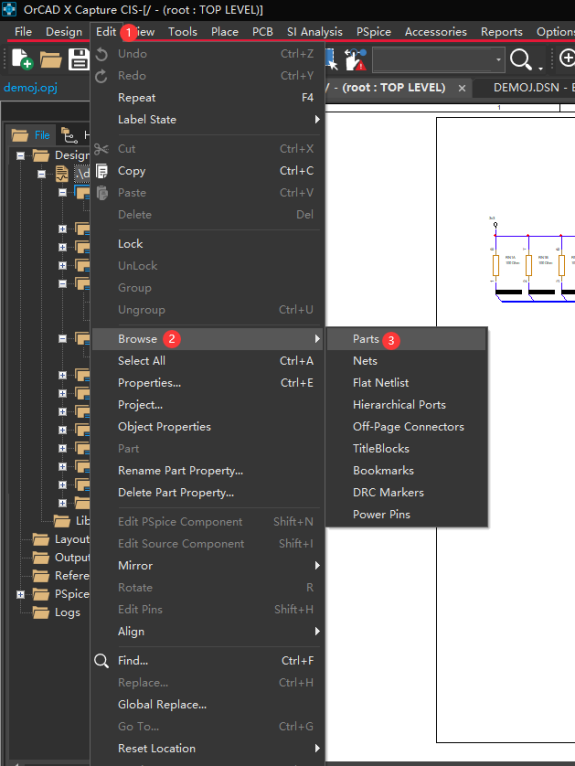Click the Layout folder icon in project tree
This screenshot has width=575, height=766.
41,539
